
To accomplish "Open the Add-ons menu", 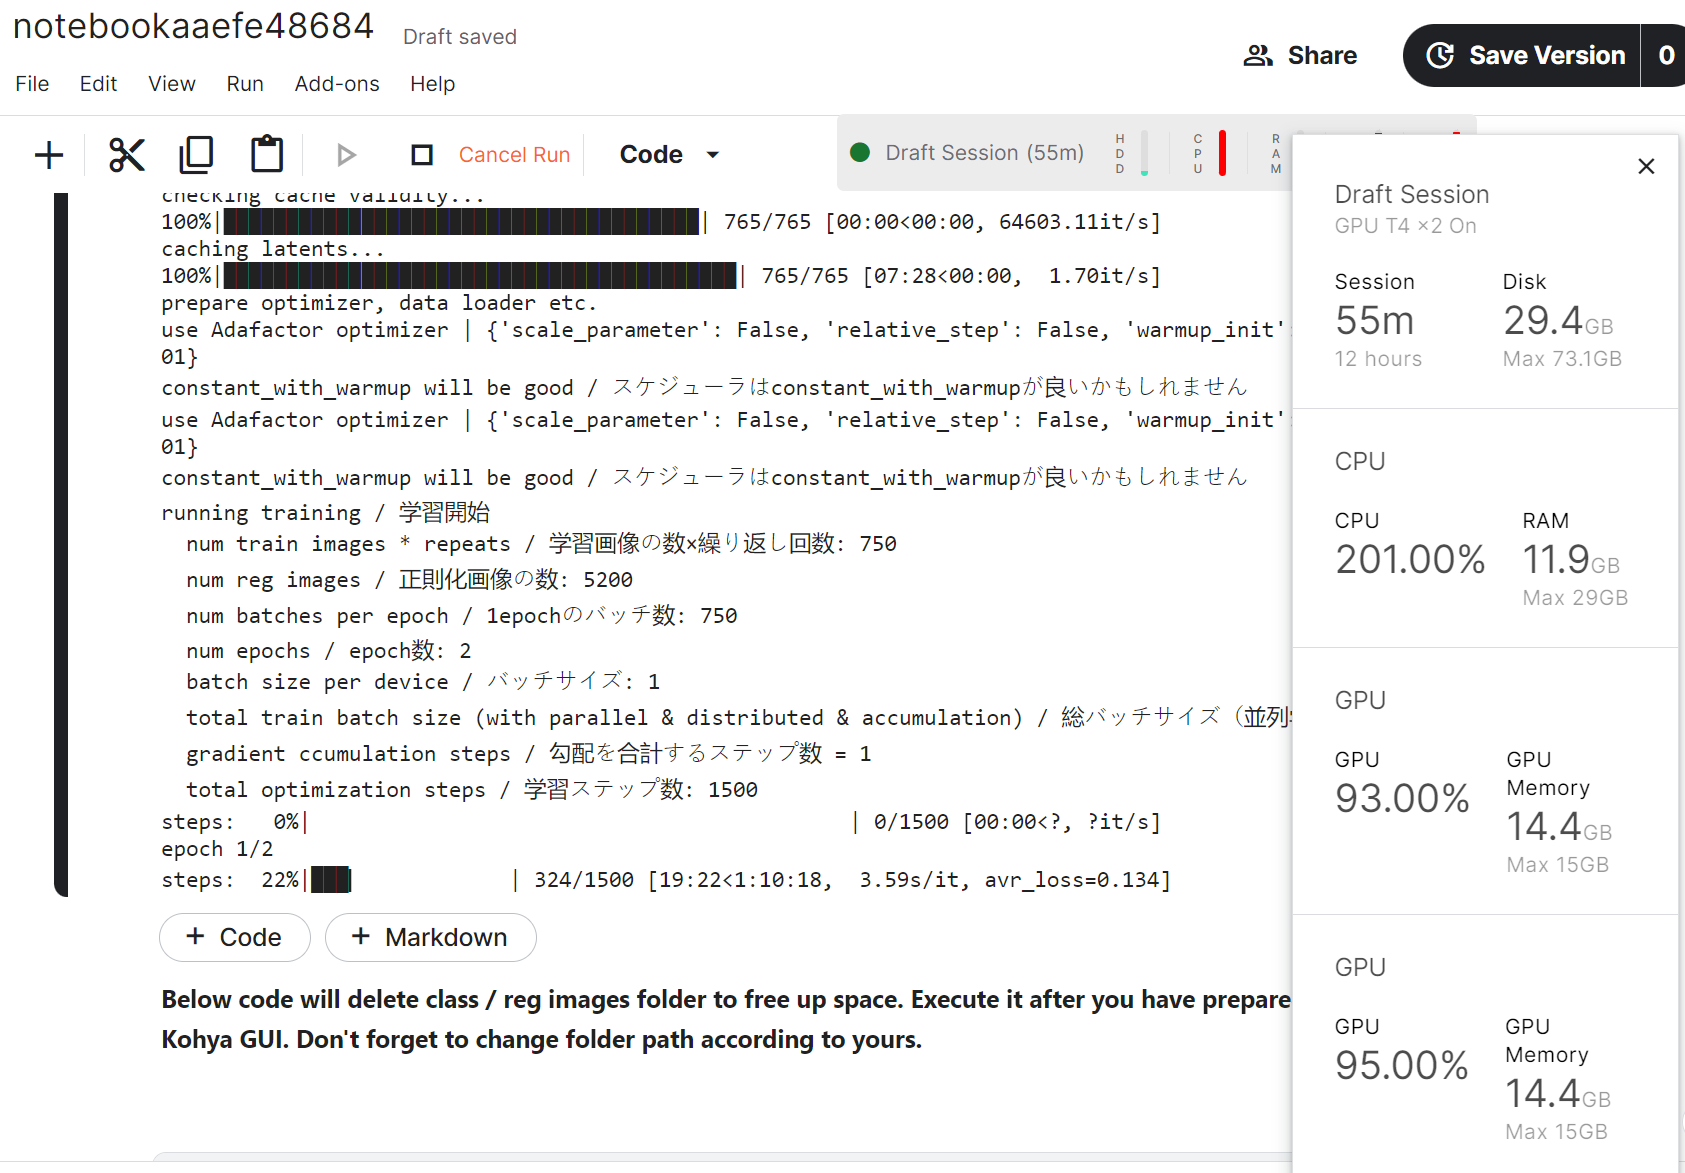I will tap(336, 84).
